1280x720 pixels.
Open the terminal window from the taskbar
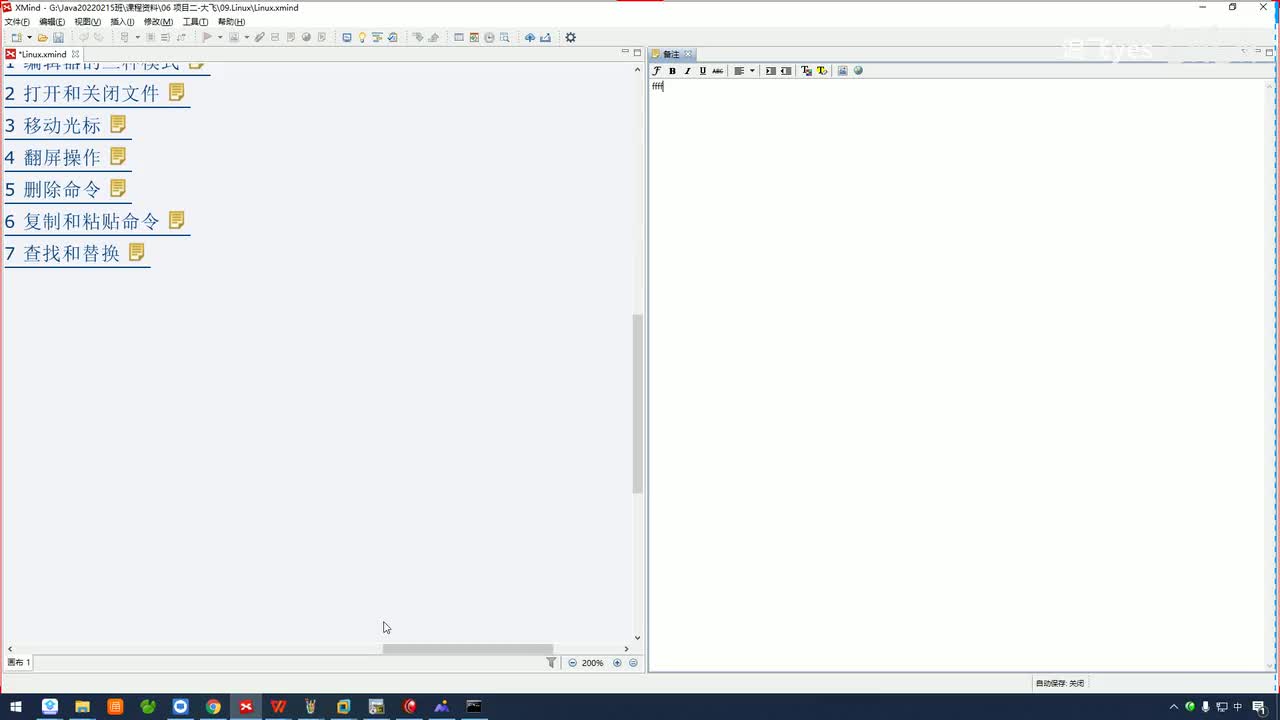pyautogui.click(x=474, y=707)
